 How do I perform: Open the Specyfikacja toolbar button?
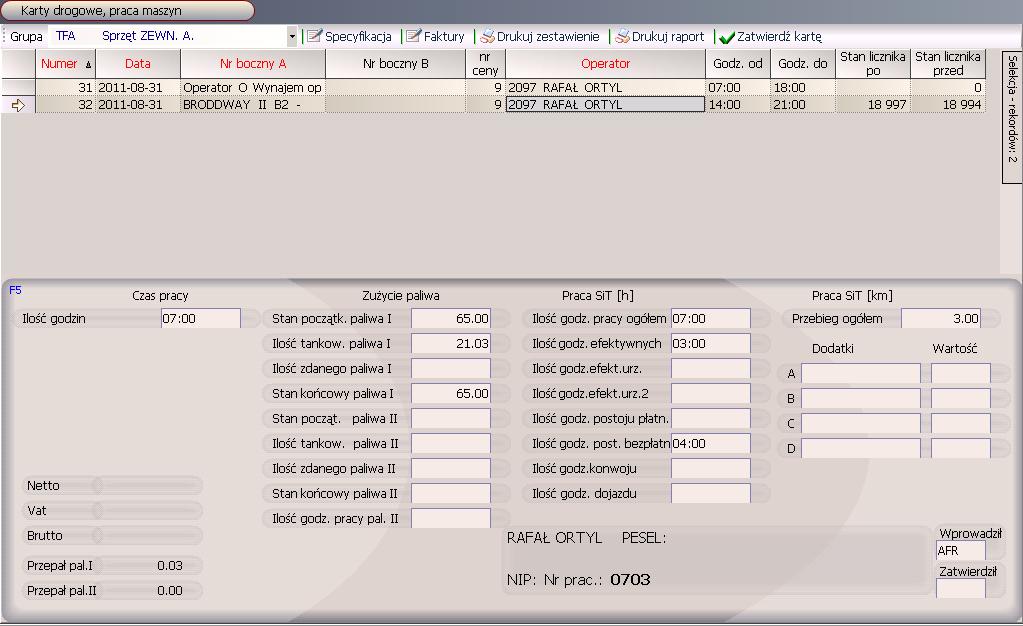tap(350, 37)
